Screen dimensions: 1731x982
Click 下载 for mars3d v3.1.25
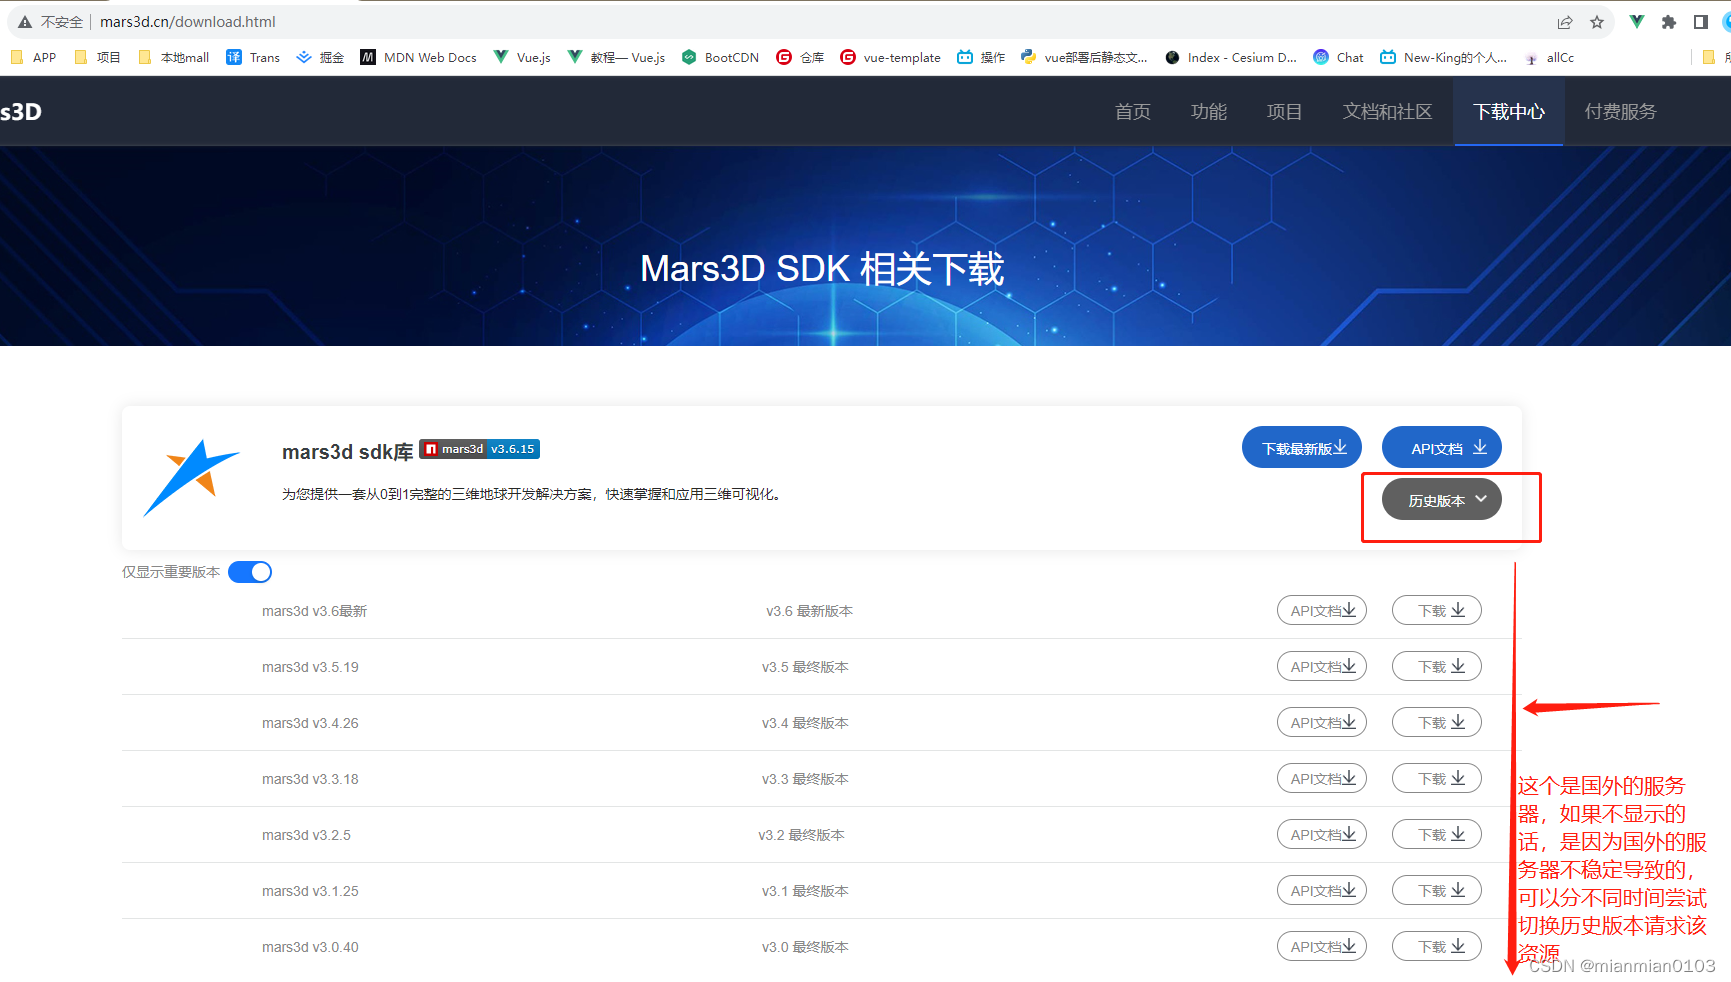click(1437, 891)
